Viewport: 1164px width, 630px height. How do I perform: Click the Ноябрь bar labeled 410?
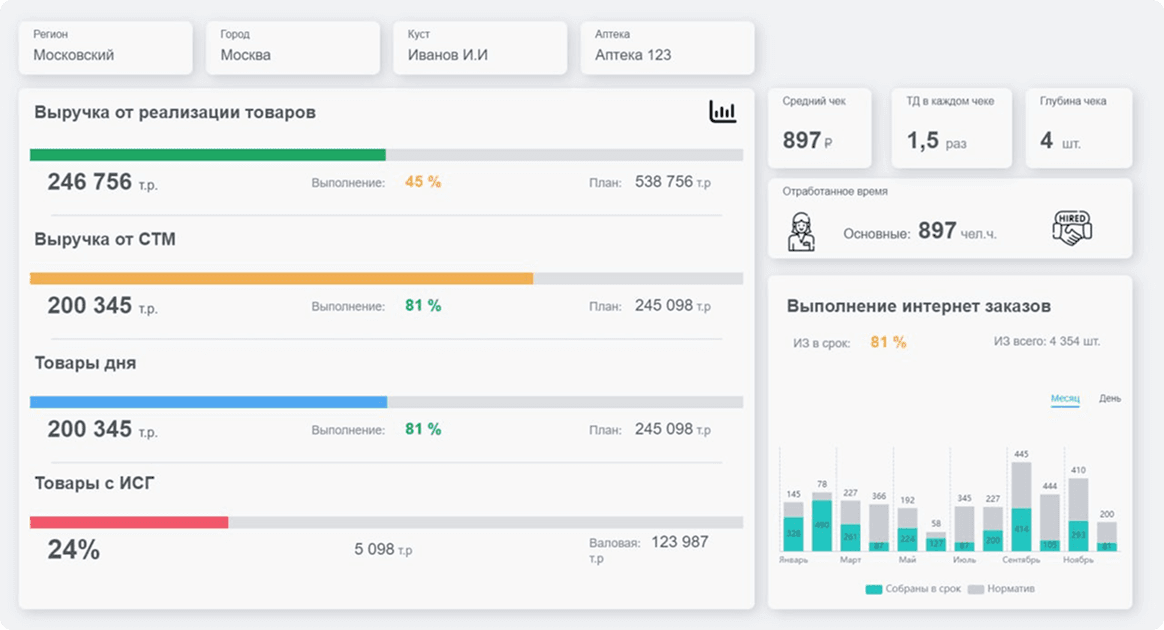(x=1079, y=514)
